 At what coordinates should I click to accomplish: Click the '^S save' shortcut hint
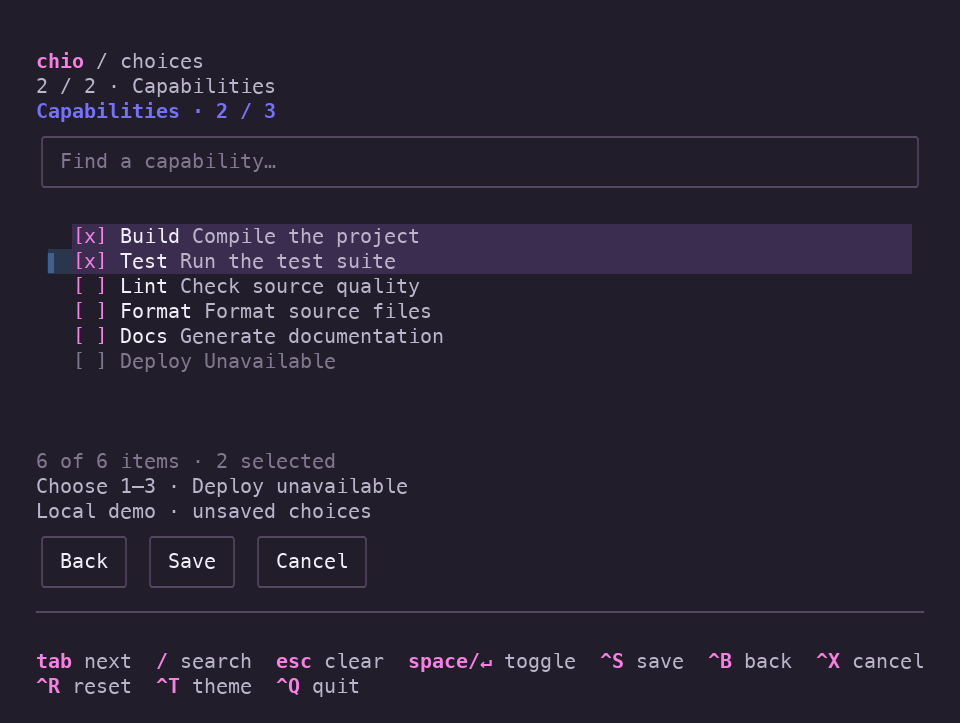(x=642, y=662)
